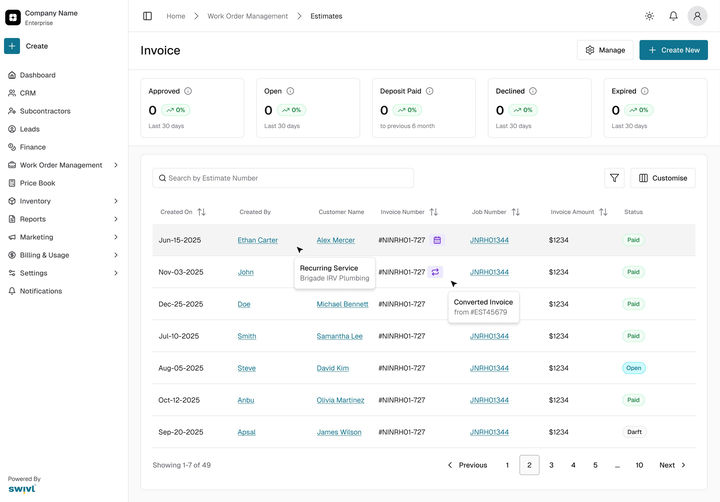Open the notifications bell icon
The height and width of the screenshot is (502, 720).
point(673,16)
